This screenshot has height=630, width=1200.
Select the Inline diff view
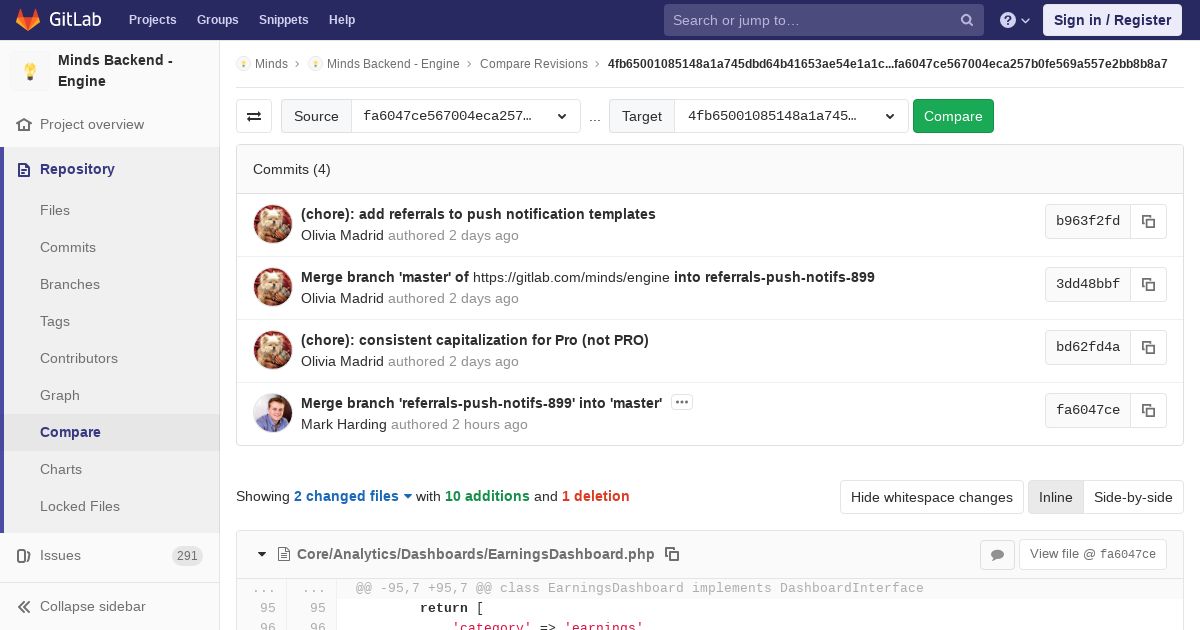click(x=1055, y=497)
